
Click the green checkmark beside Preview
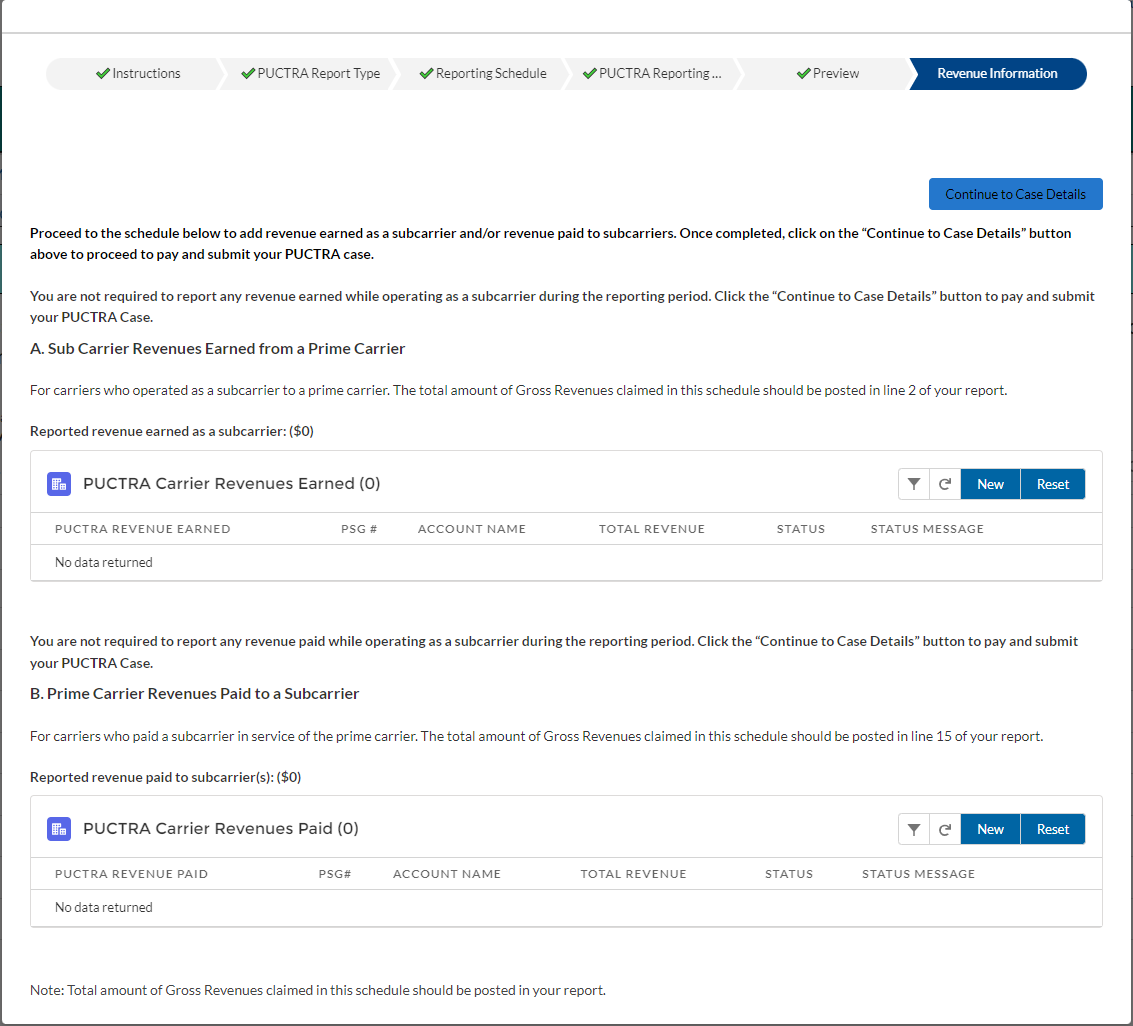click(803, 74)
